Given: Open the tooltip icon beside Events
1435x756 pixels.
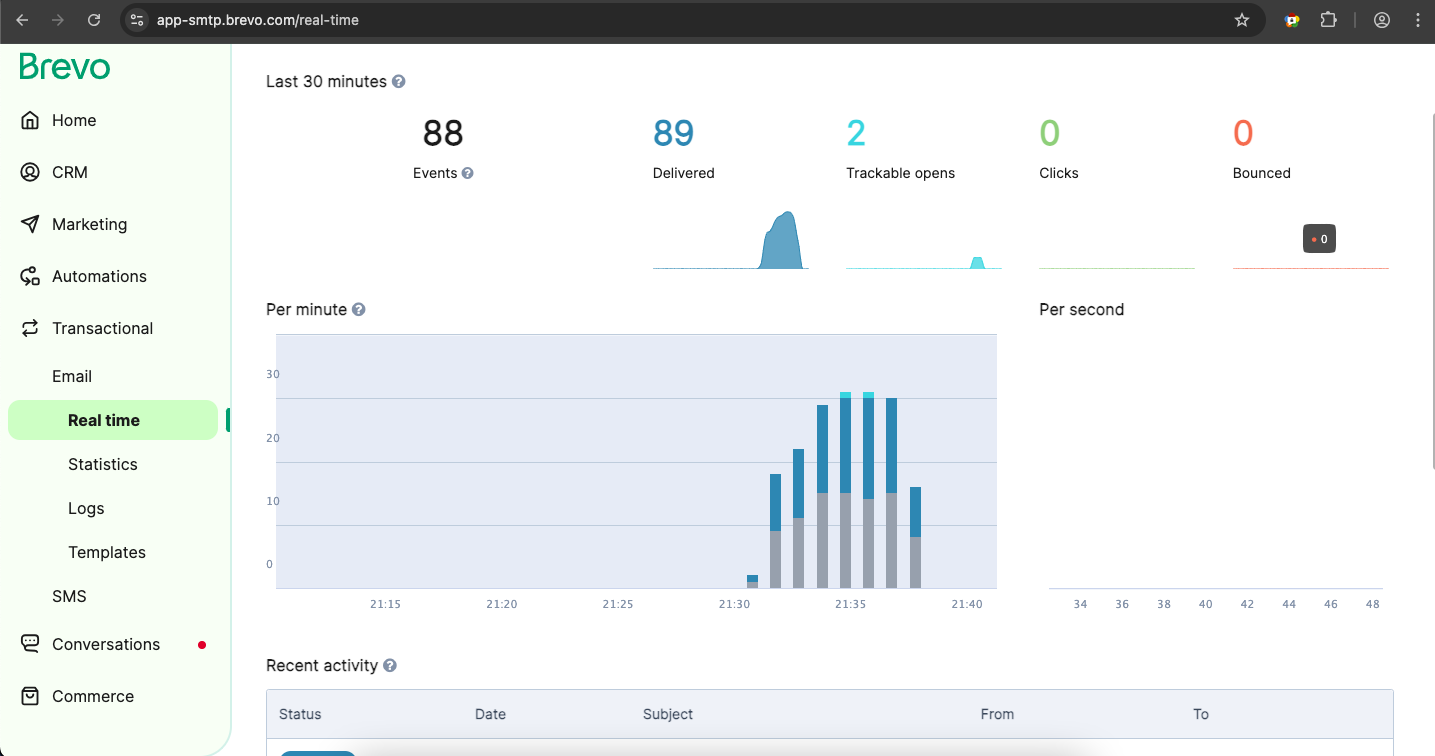Looking at the screenshot, I should 468,173.
